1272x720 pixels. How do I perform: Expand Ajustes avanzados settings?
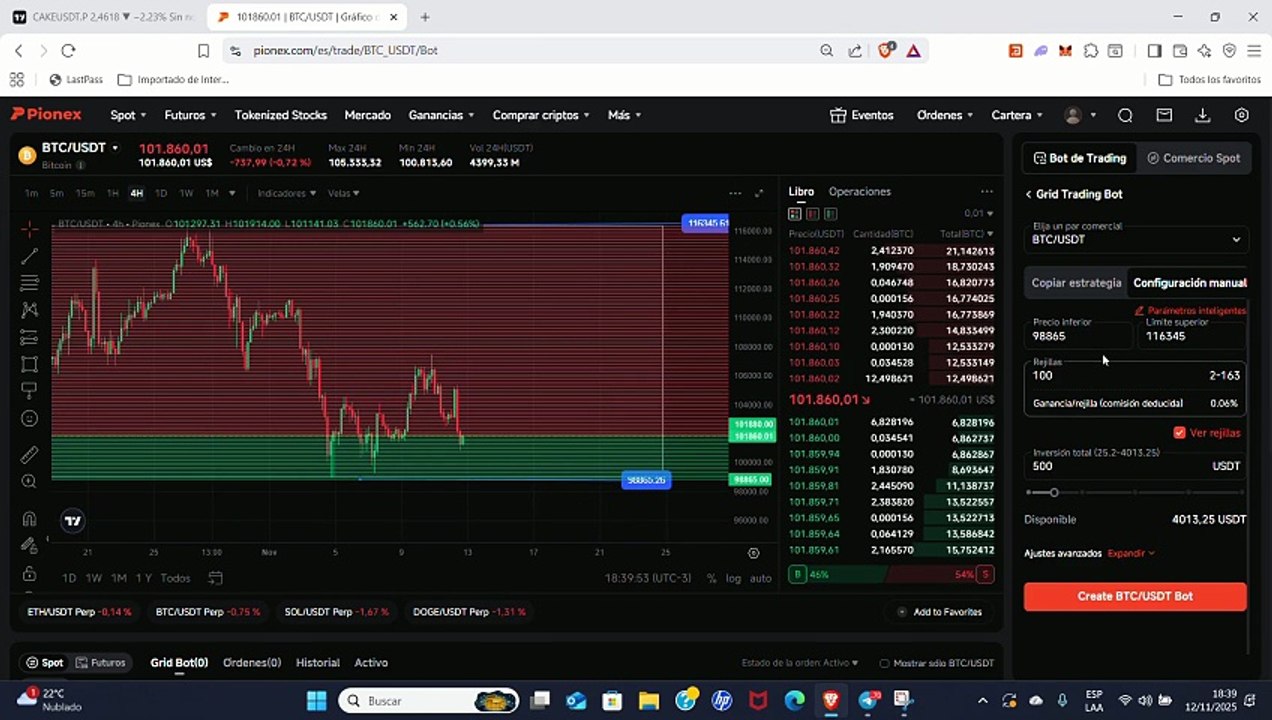1131,553
